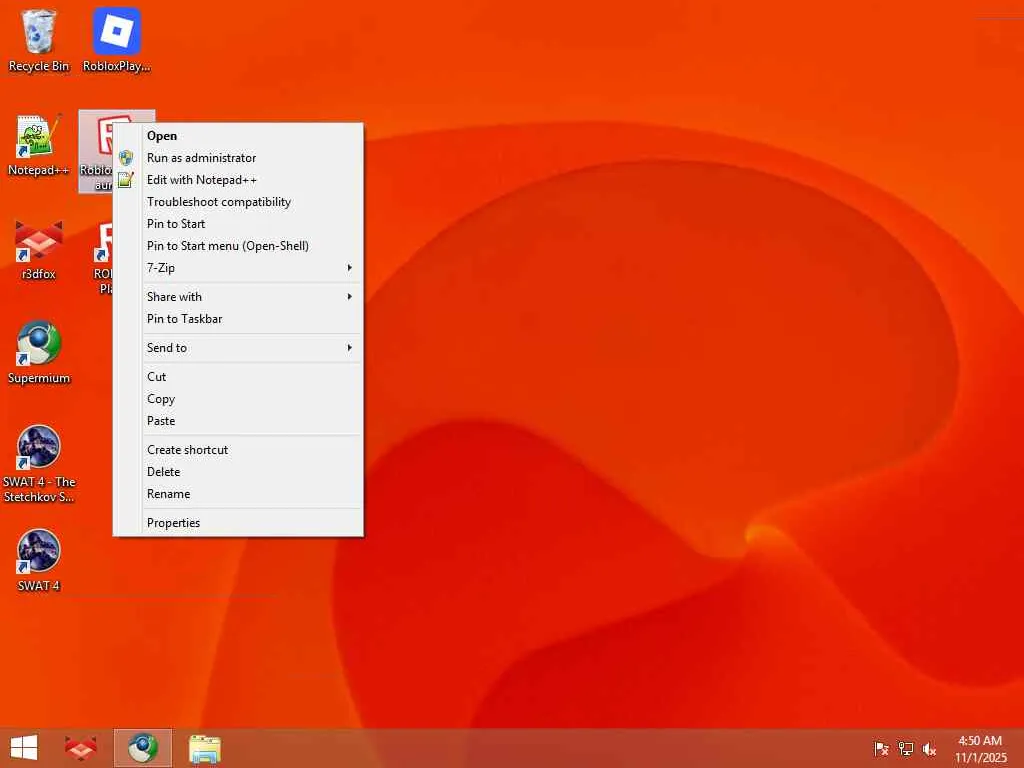Select the Notepad++ desktop shortcut
1024x768 pixels.
[39, 145]
